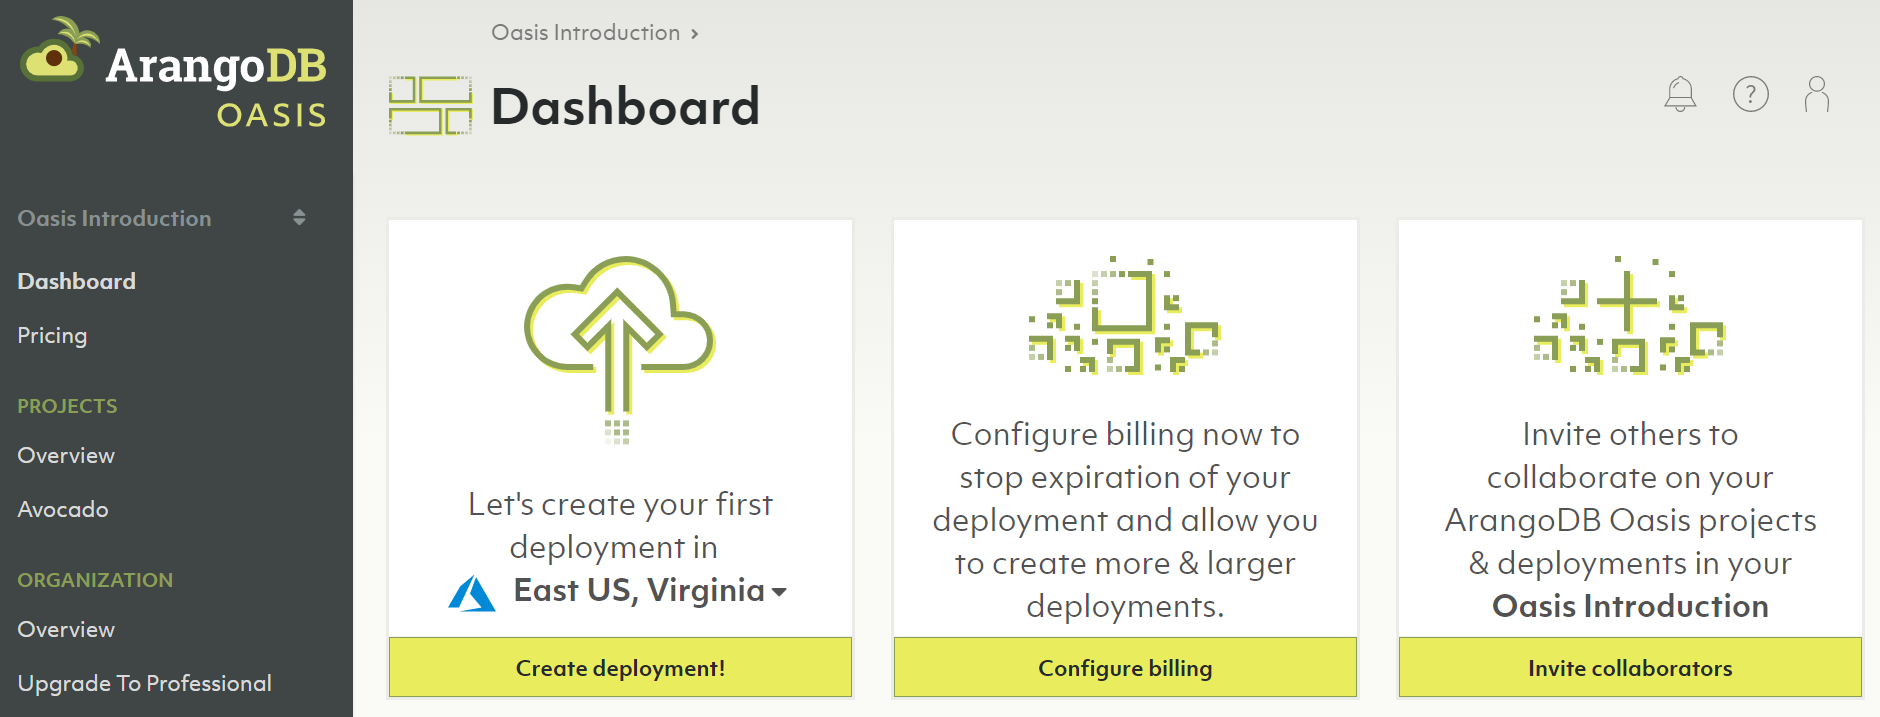Screen dimensions: 1880x717
Task: Click the Dashboard grid icon beside title
Action: 430,106
